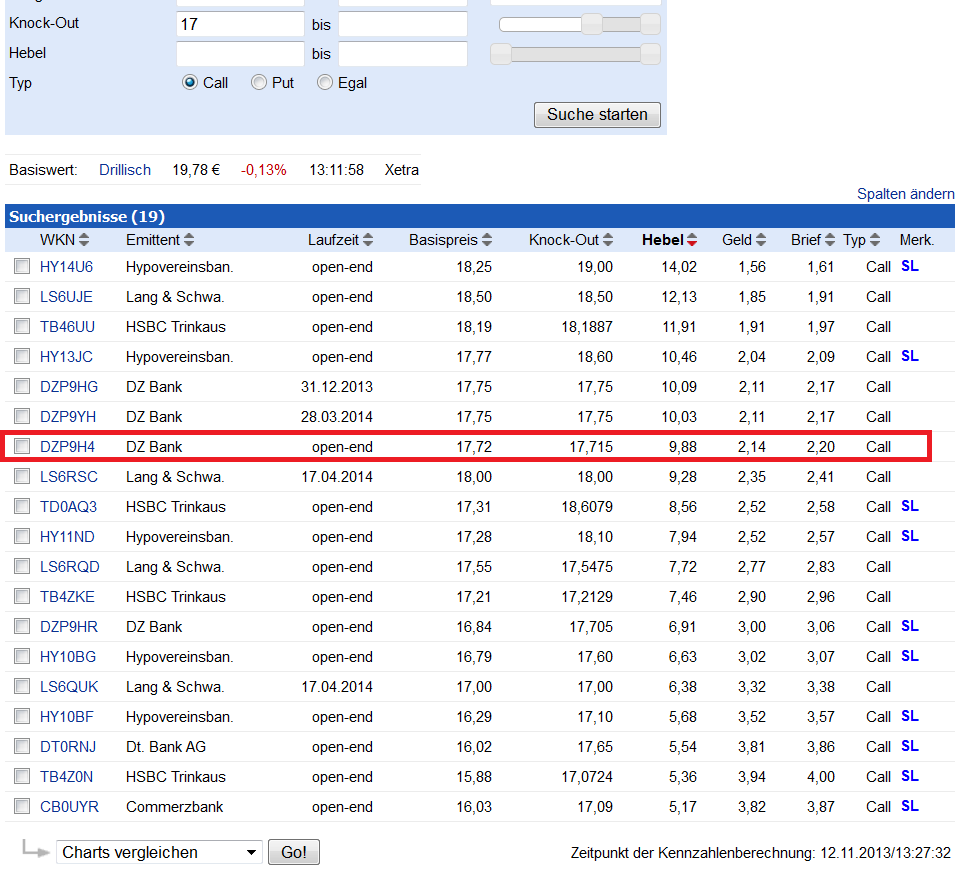
Task: Sort by Emittent column sort icon
Action: click(x=189, y=240)
